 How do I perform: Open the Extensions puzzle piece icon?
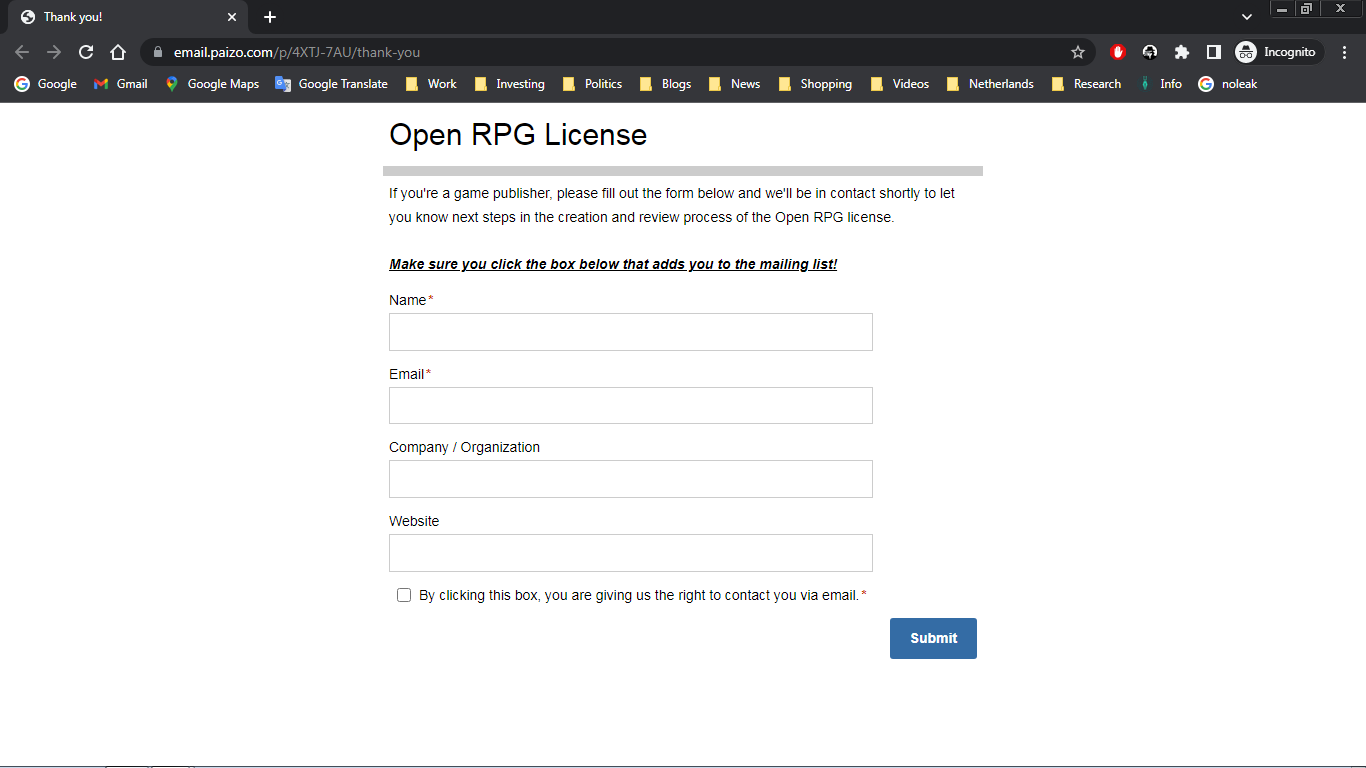(x=1181, y=52)
